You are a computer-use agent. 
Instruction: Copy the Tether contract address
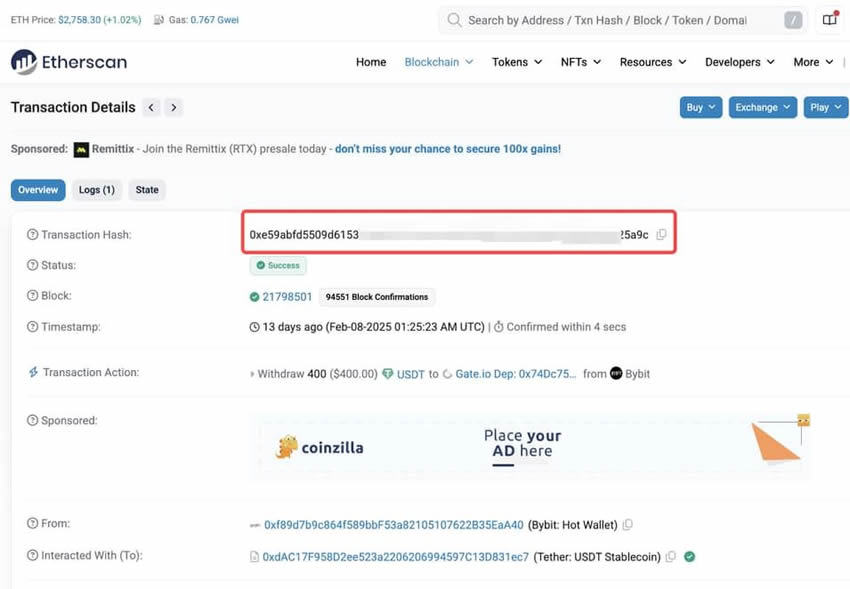(670, 557)
